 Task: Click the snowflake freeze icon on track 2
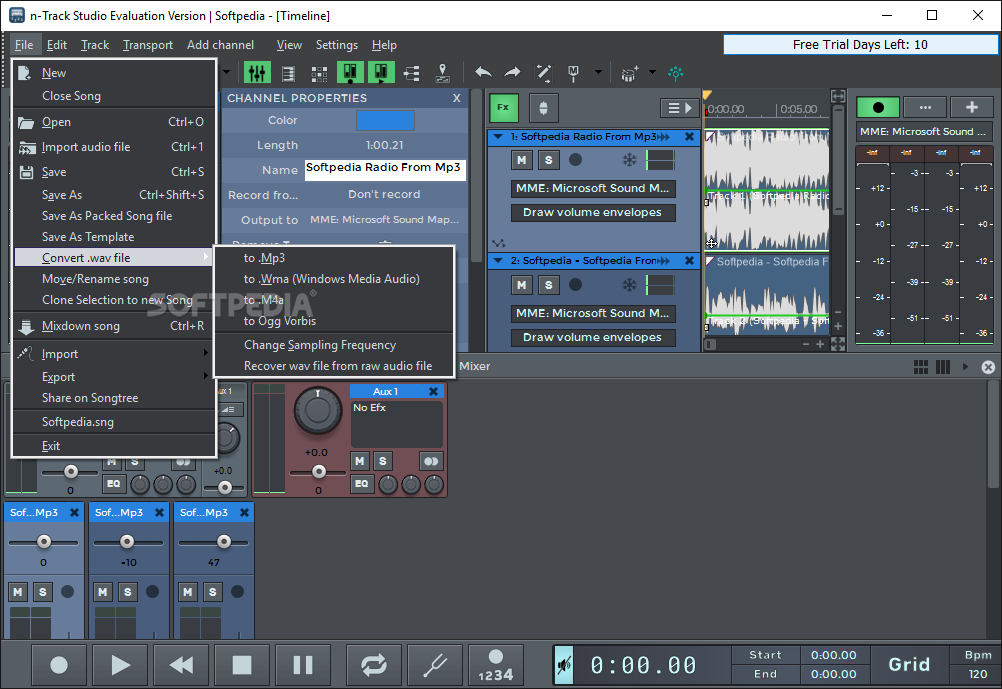pyautogui.click(x=629, y=285)
